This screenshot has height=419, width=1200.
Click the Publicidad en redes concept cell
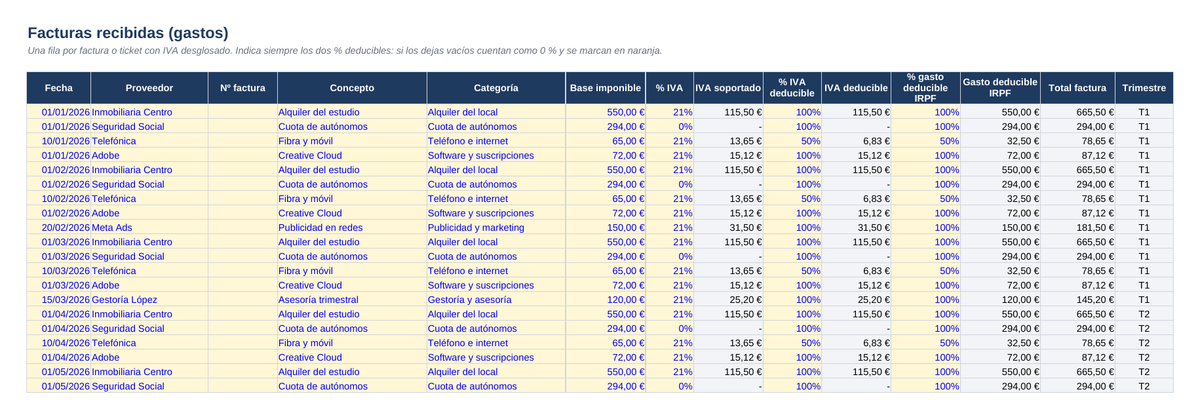pos(352,227)
